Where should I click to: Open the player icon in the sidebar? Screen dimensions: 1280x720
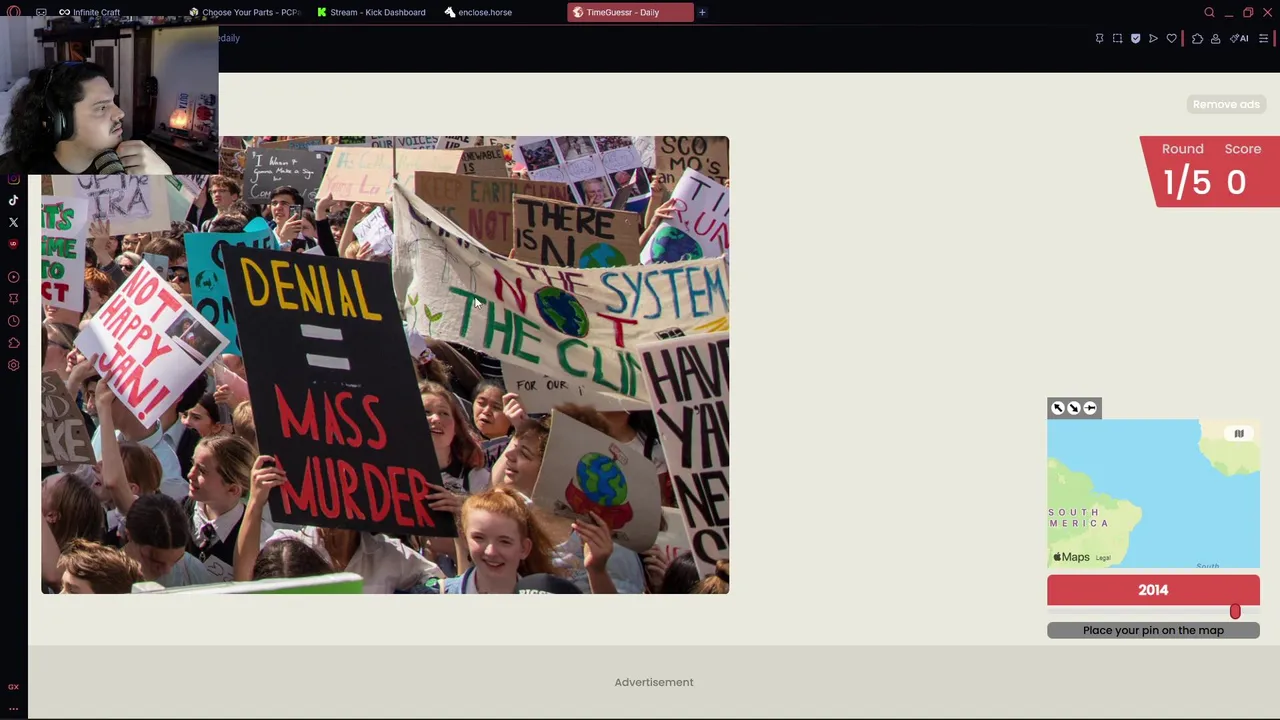pos(13,277)
